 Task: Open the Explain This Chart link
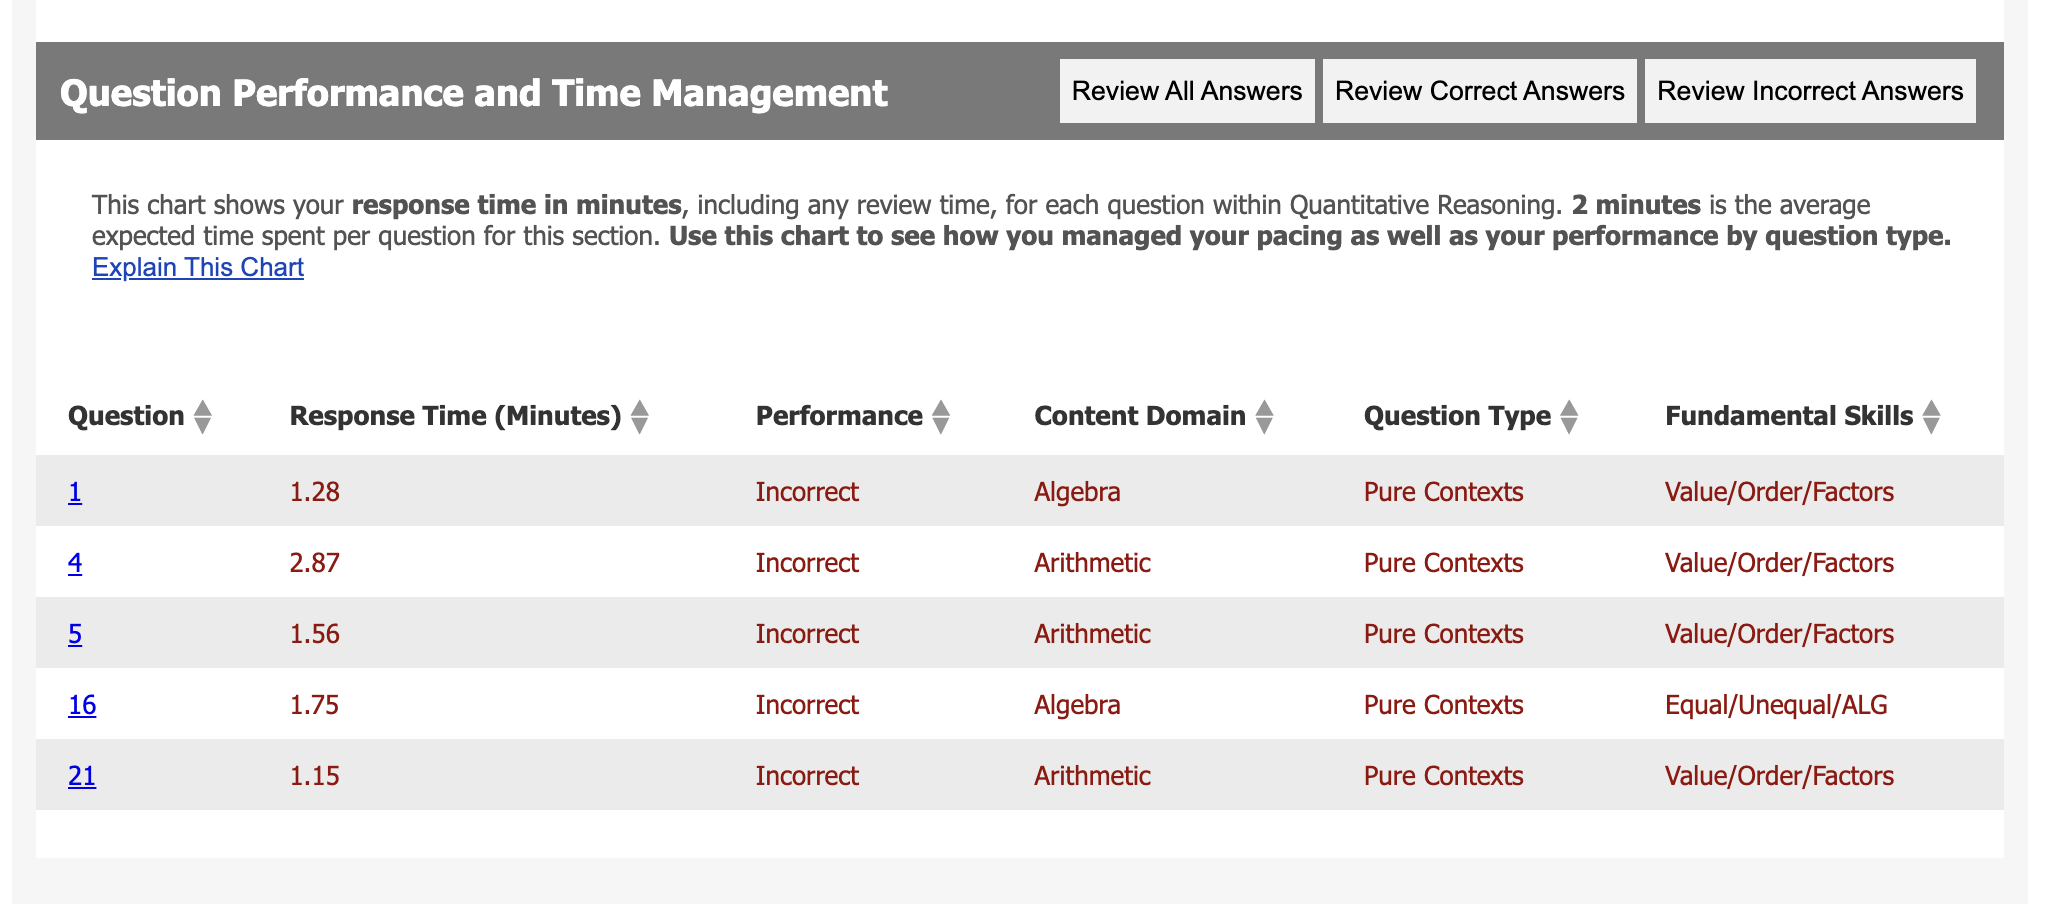click(198, 268)
